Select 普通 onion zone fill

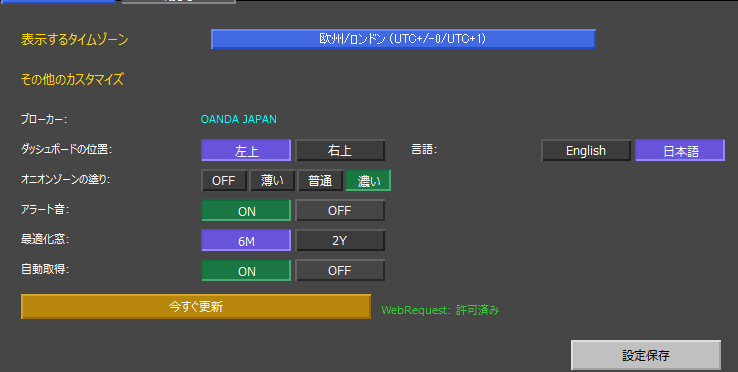(320, 180)
